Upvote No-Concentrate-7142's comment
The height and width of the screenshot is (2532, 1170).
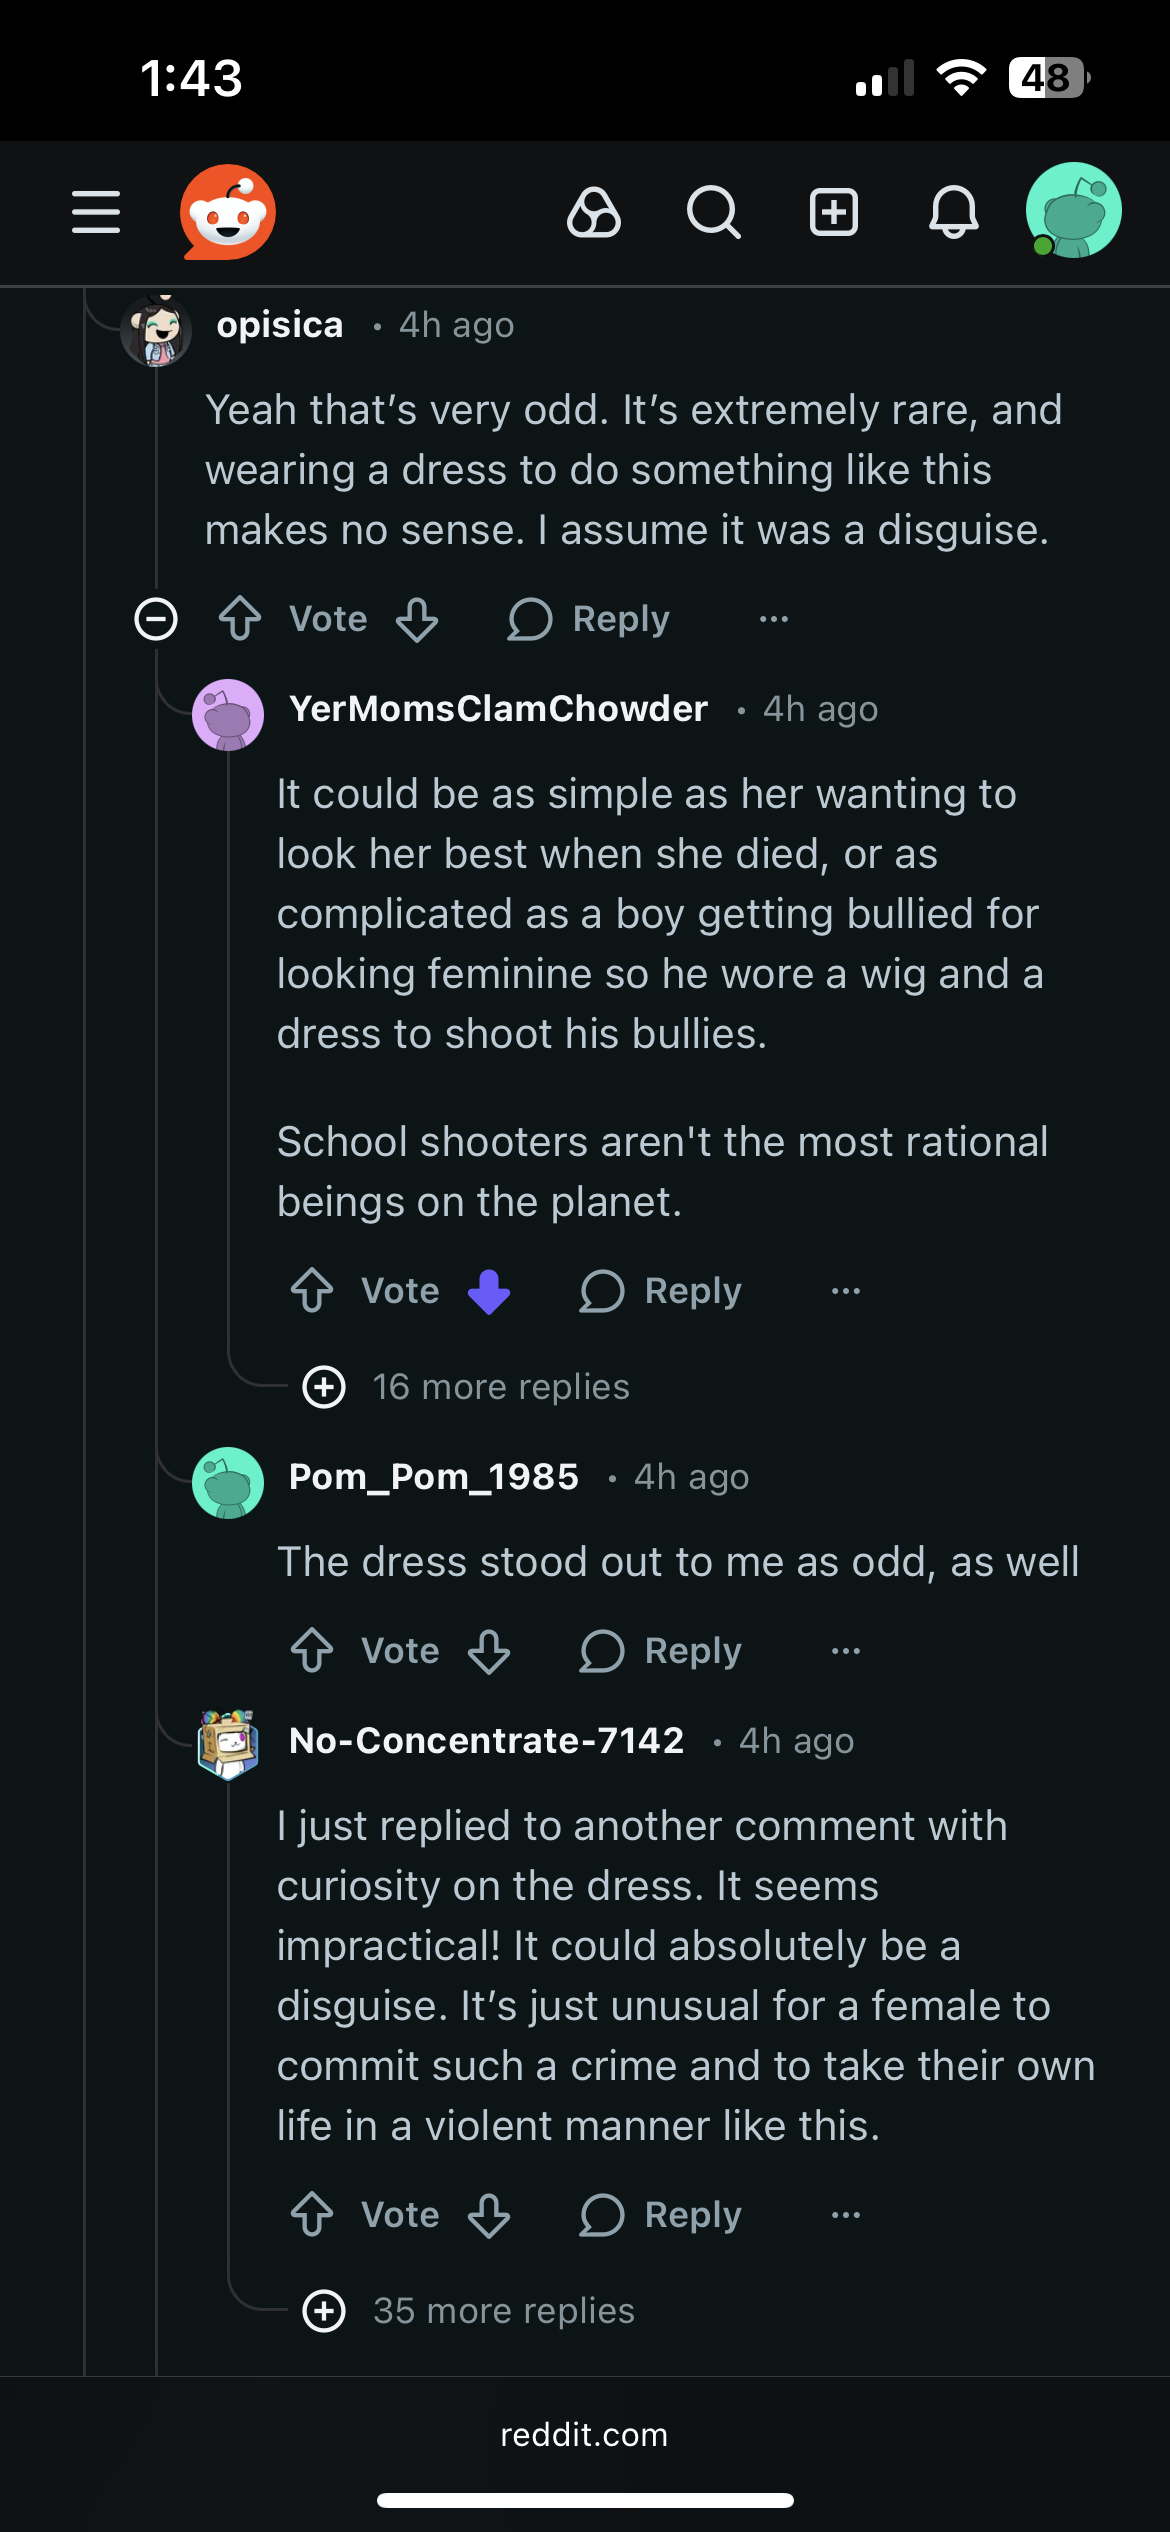click(x=312, y=2215)
